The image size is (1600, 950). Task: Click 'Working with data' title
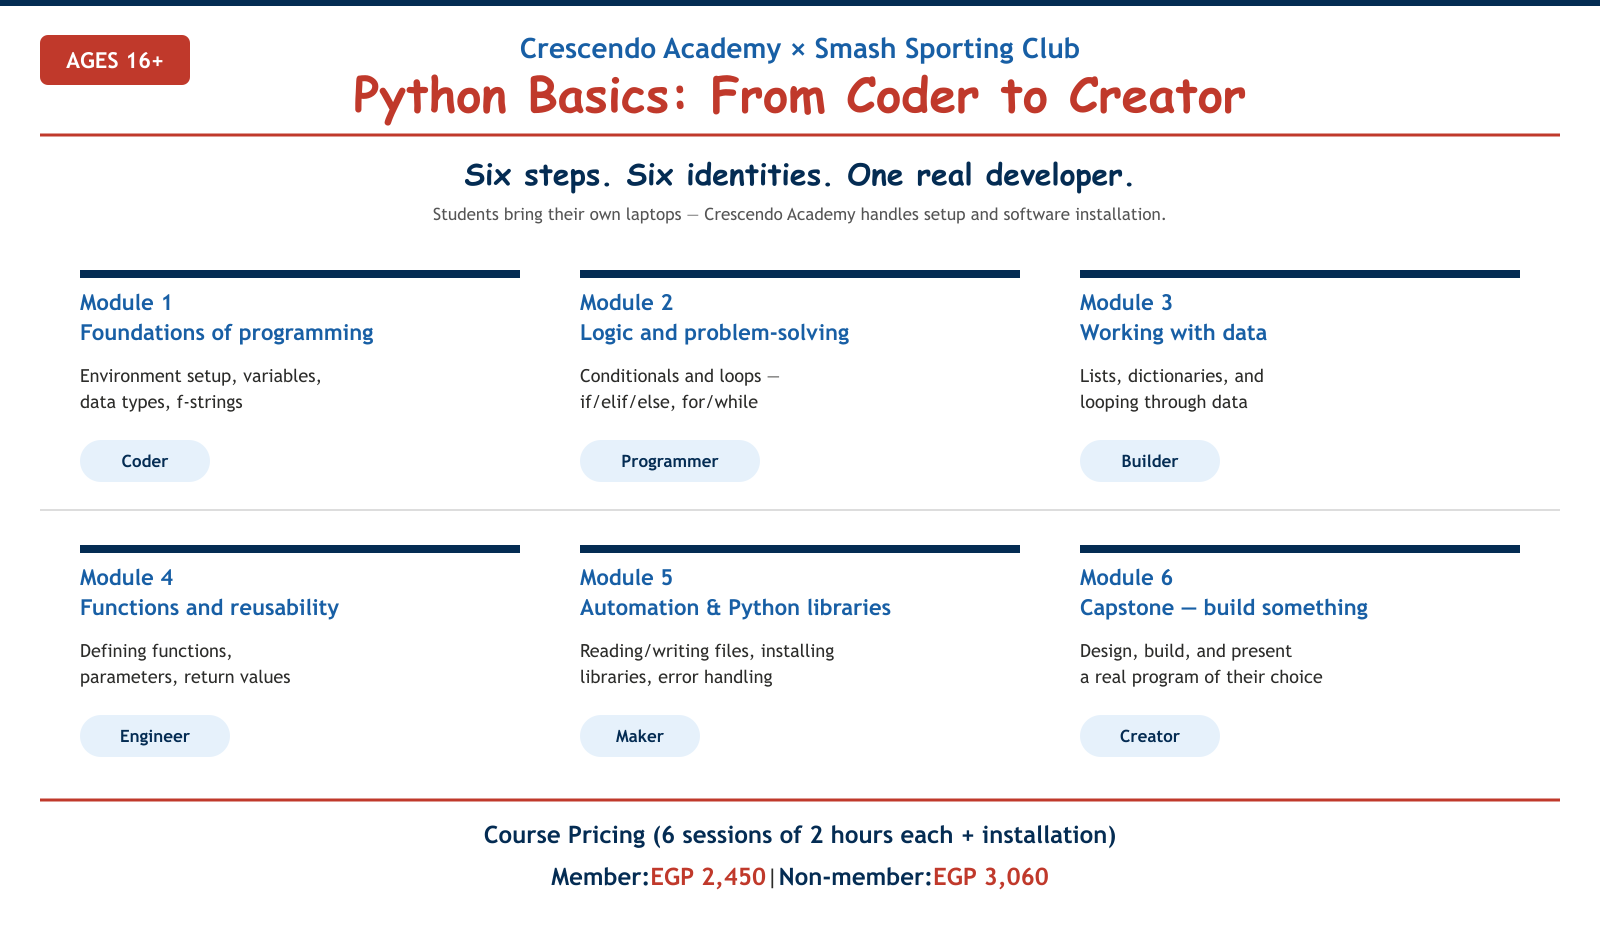click(x=1173, y=332)
